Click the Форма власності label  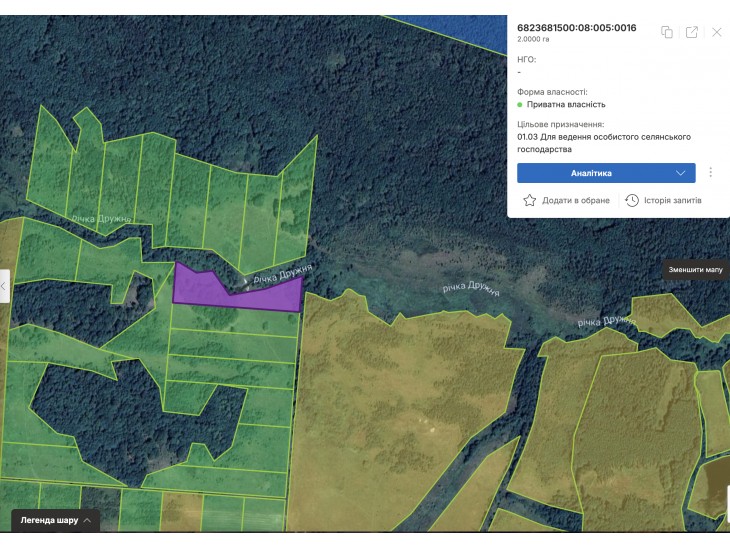[552, 92]
